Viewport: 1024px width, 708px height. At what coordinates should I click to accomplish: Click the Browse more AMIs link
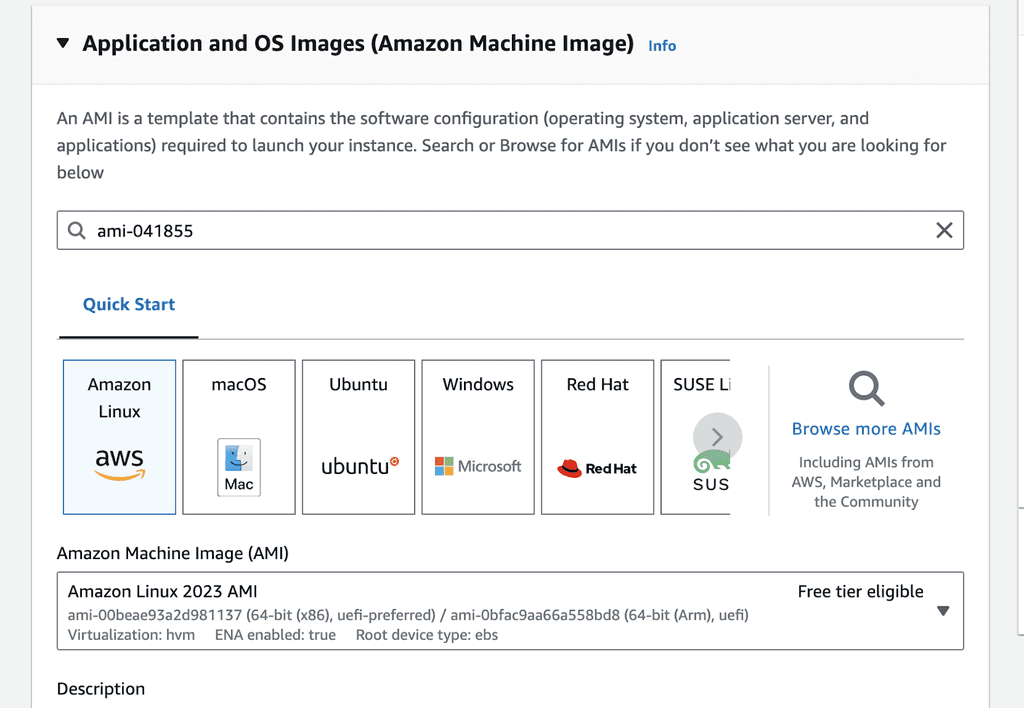[x=865, y=428]
